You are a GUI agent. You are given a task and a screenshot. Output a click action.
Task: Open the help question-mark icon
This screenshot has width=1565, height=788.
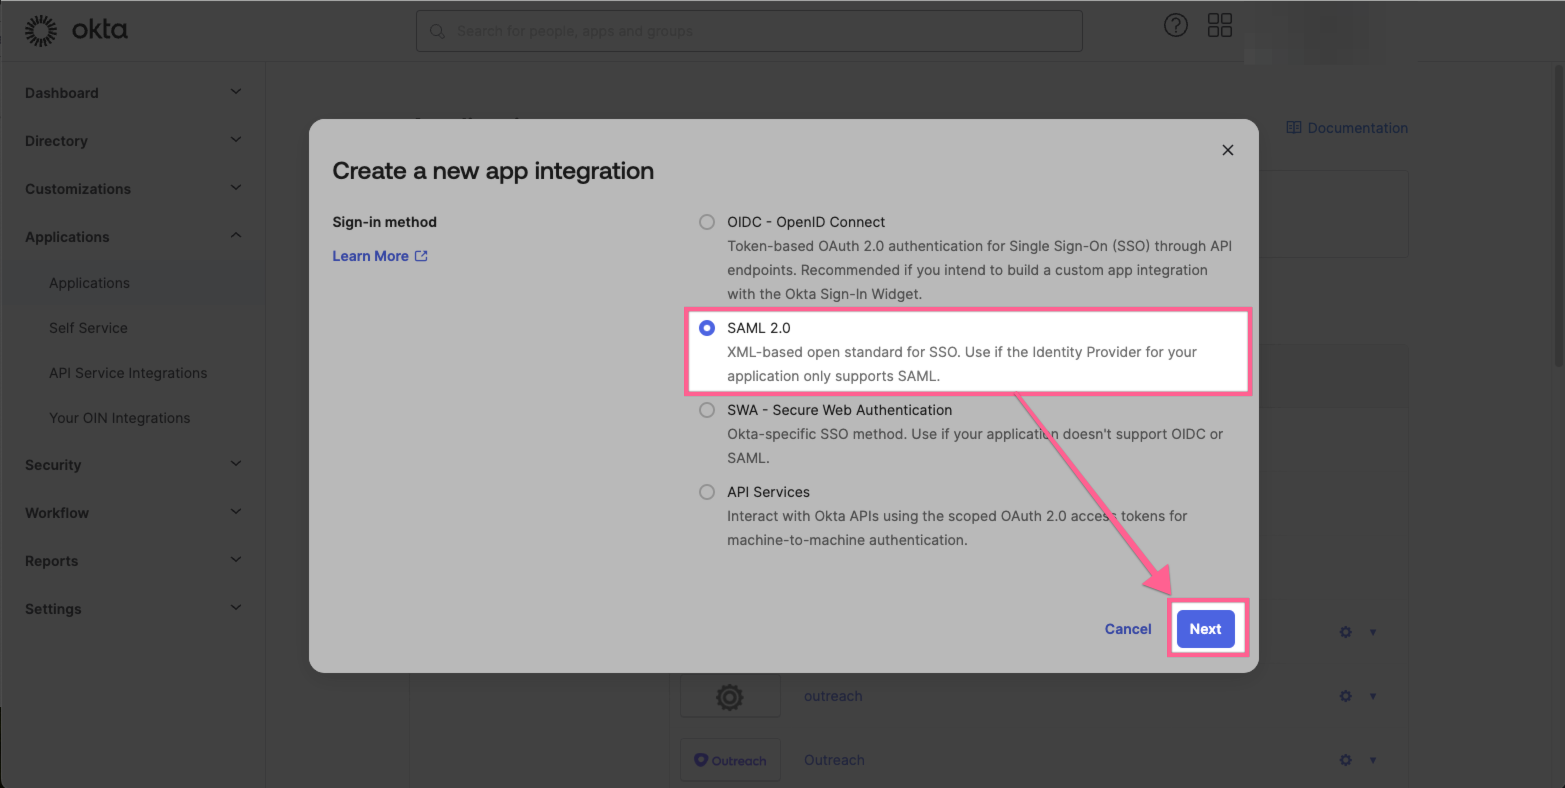point(1176,25)
